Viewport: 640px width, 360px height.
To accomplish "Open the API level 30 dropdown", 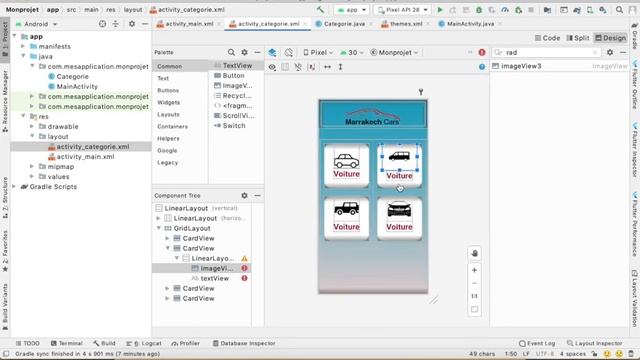I will pyautogui.click(x=351, y=52).
